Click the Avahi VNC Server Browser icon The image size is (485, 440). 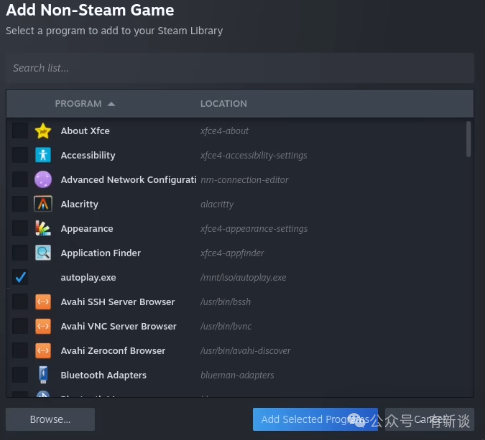43,326
